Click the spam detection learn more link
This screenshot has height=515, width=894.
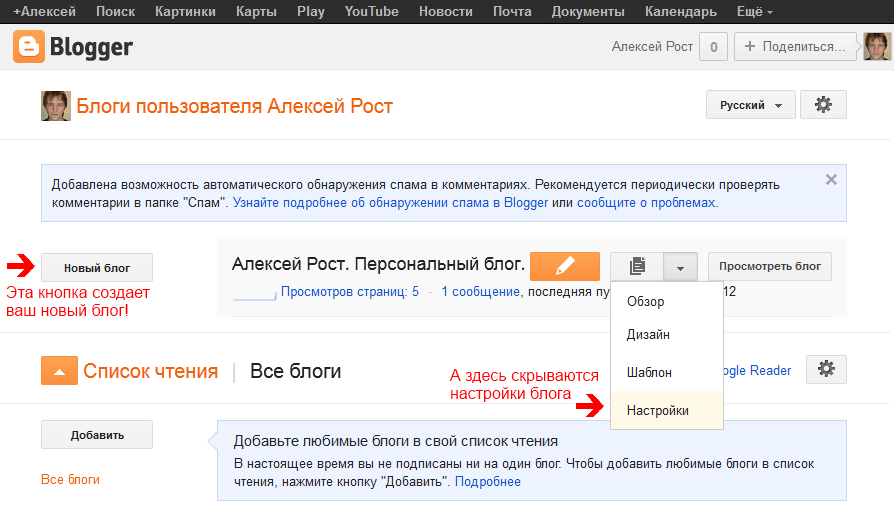(391, 203)
